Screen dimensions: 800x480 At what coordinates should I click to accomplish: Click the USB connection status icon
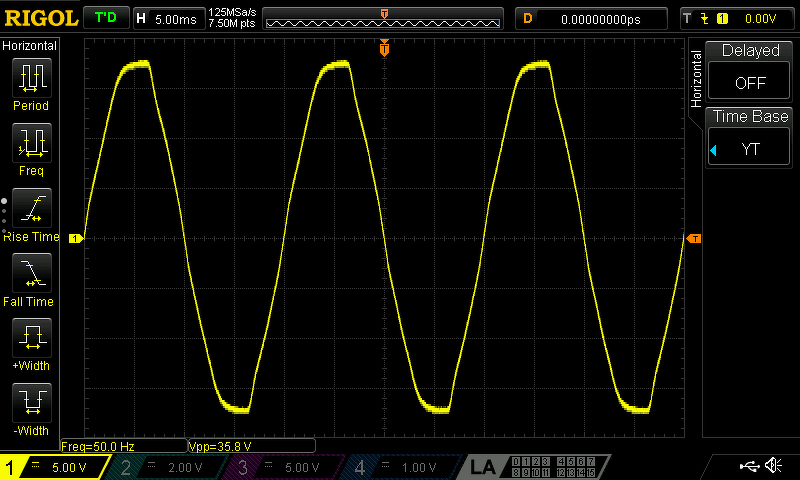tap(749, 465)
